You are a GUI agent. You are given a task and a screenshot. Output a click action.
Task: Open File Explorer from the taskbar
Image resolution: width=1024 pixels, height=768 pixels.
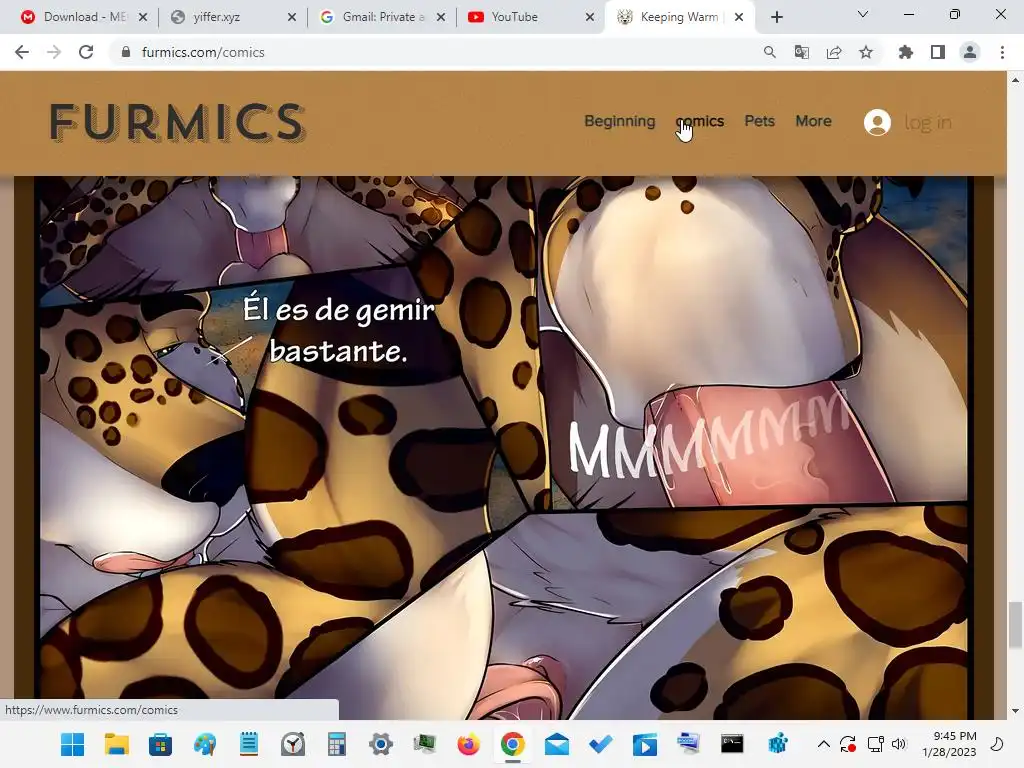[x=116, y=744]
